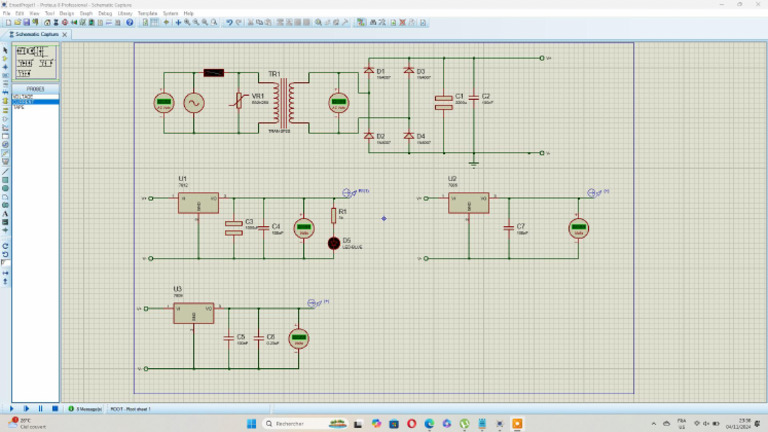
Task: Open the Help menu
Action: 189,13
